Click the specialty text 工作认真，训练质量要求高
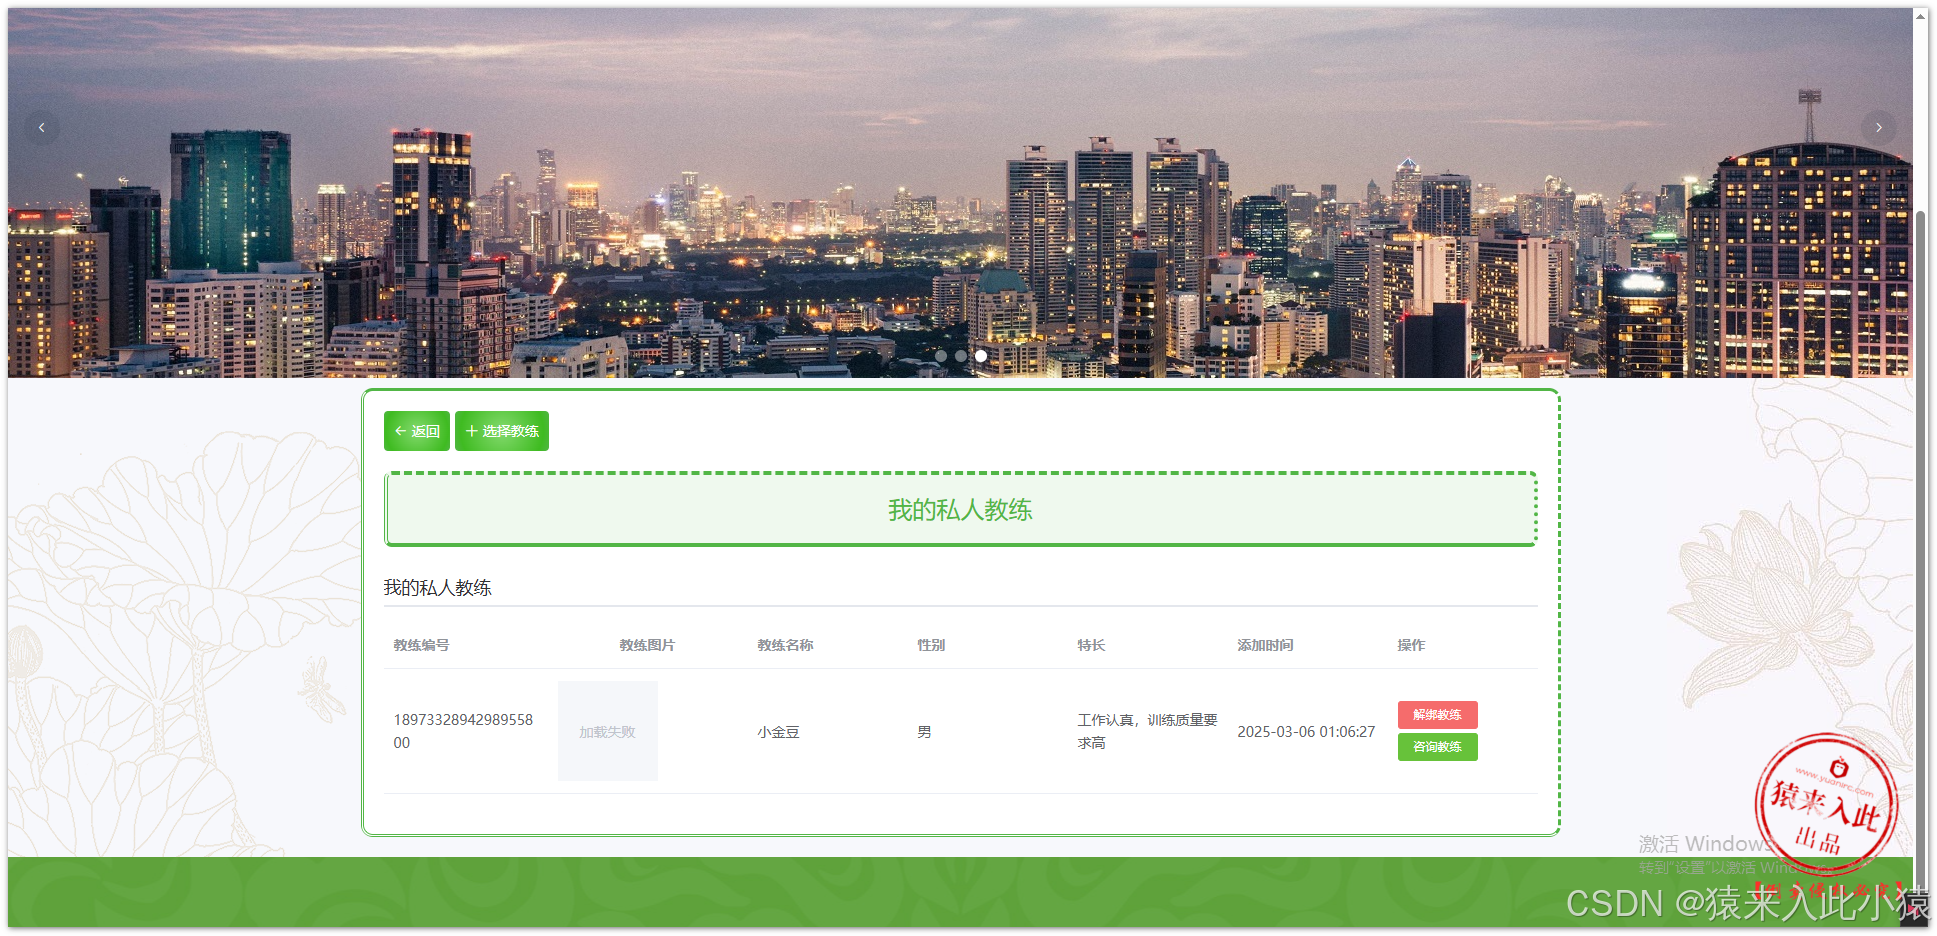 point(1147,731)
